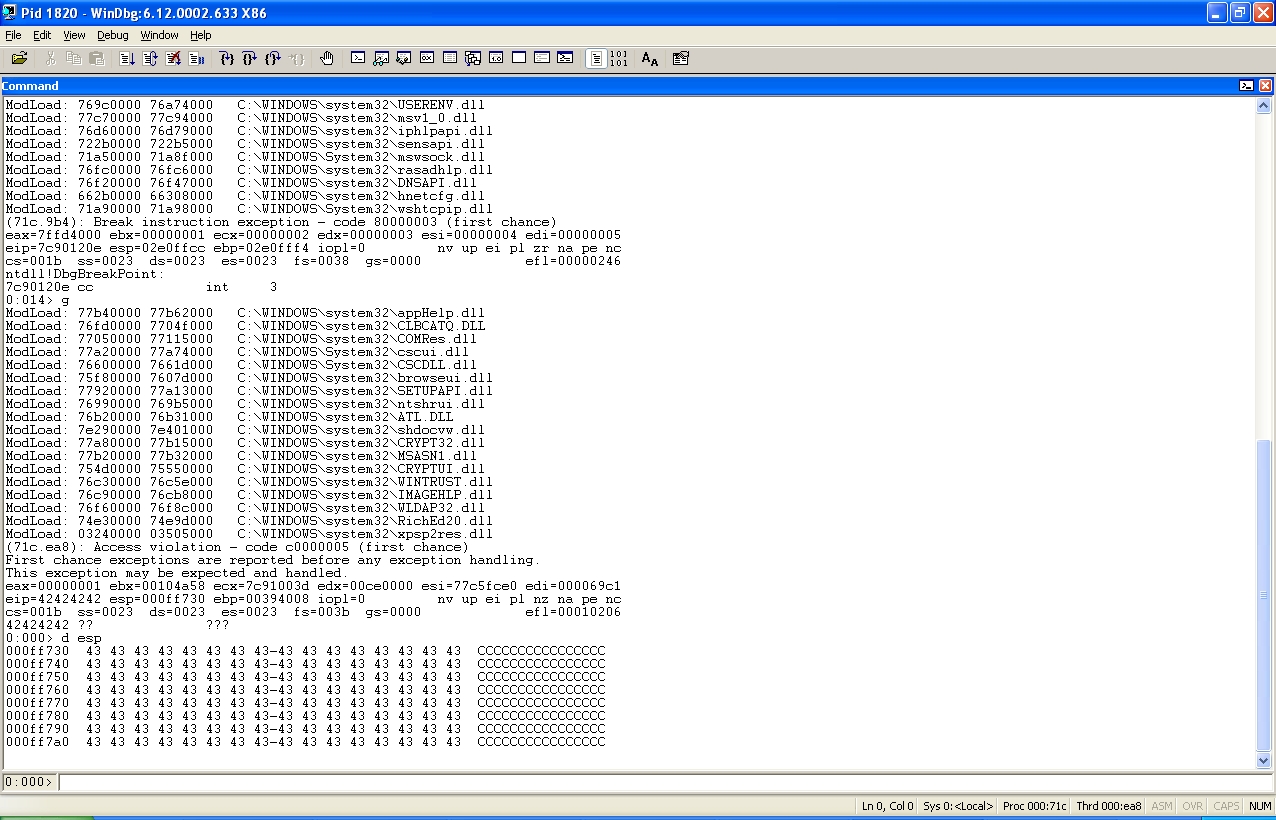Click the Go (run) toolbar icon
The height and width of the screenshot is (820, 1276).
127,59
